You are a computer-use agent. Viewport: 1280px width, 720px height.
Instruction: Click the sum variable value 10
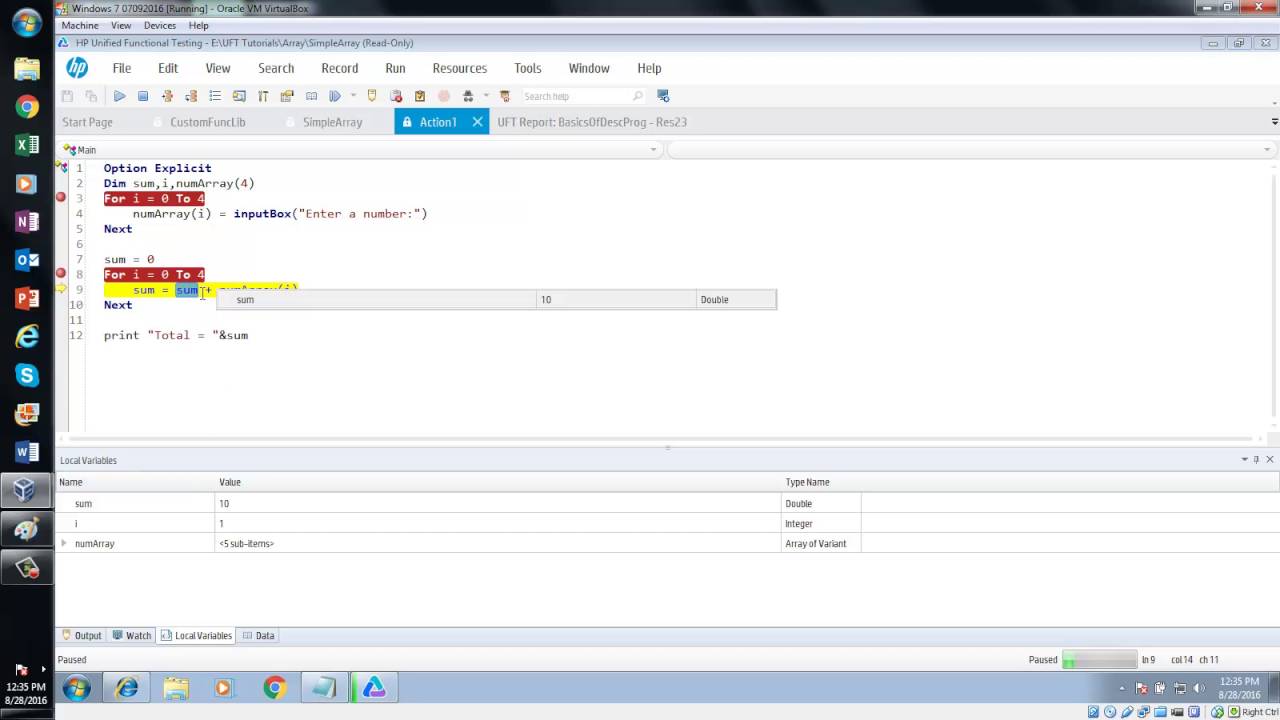tap(224, 504)
